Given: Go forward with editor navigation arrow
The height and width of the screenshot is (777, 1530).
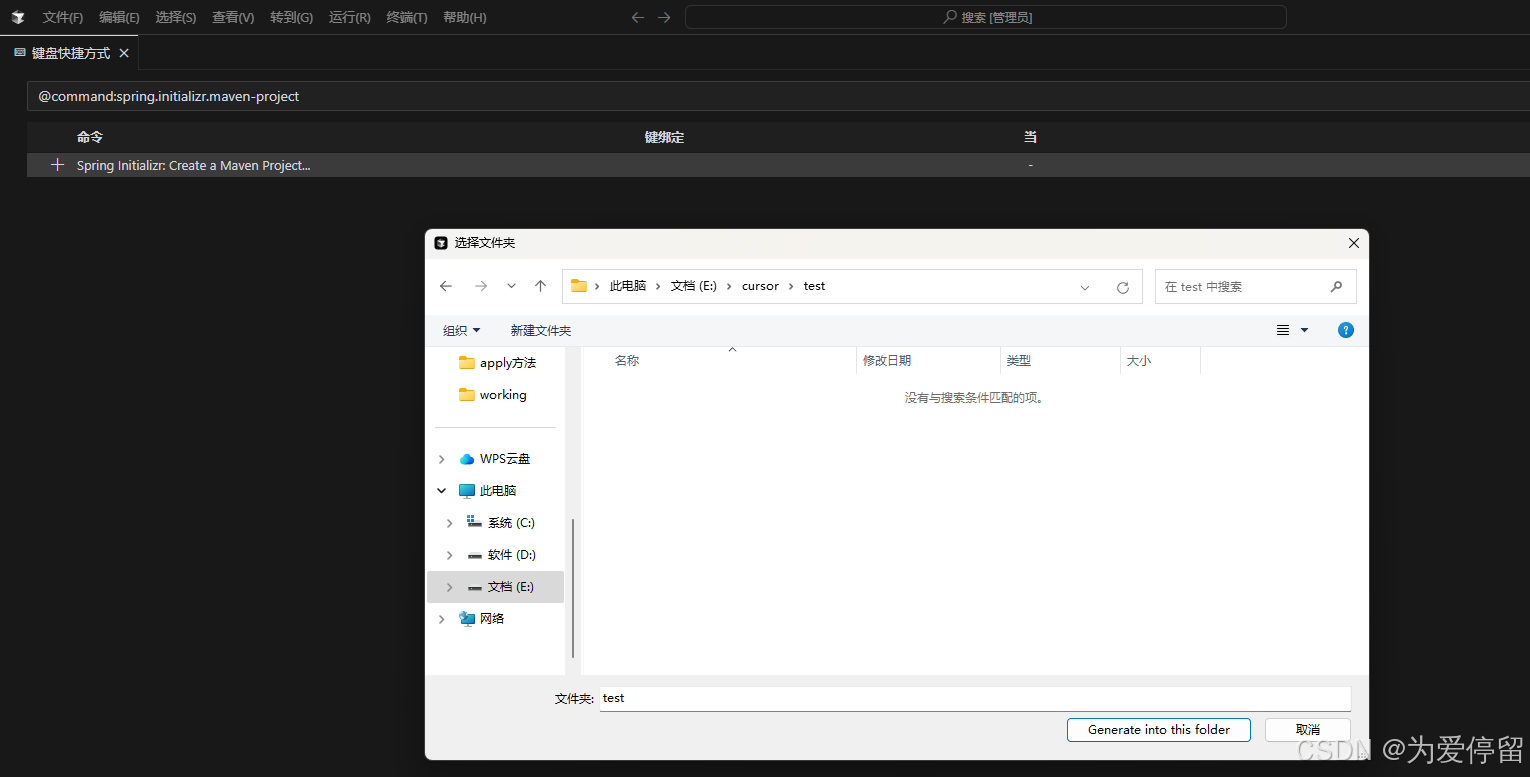Looking at the screenshot, I should click(x=664, y=17).
